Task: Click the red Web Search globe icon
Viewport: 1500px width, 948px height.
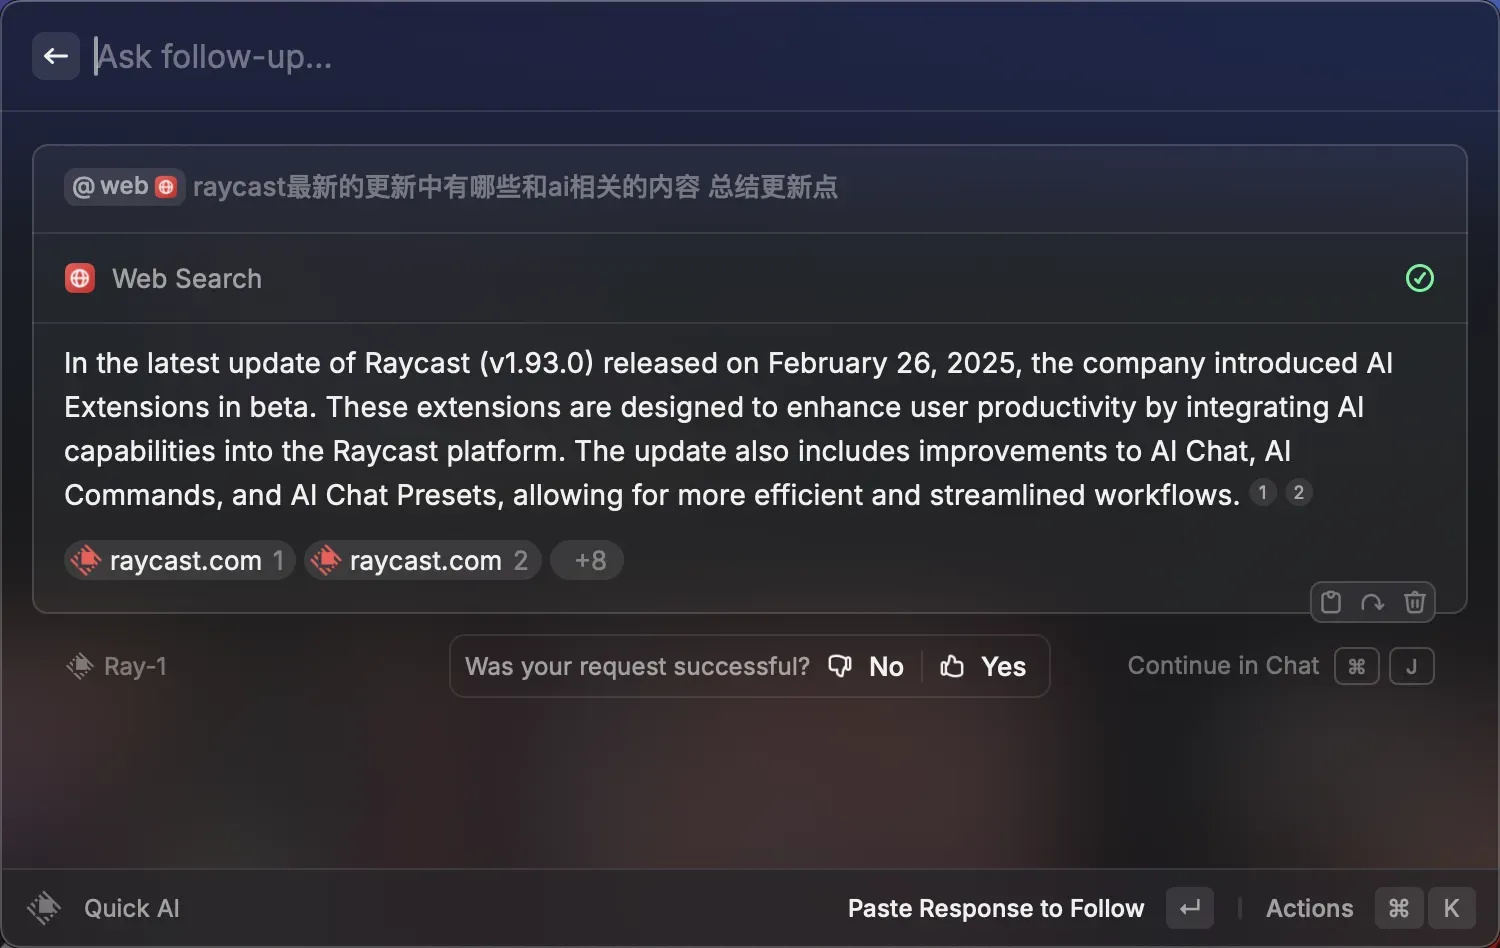Action: (x=80, y=278)
